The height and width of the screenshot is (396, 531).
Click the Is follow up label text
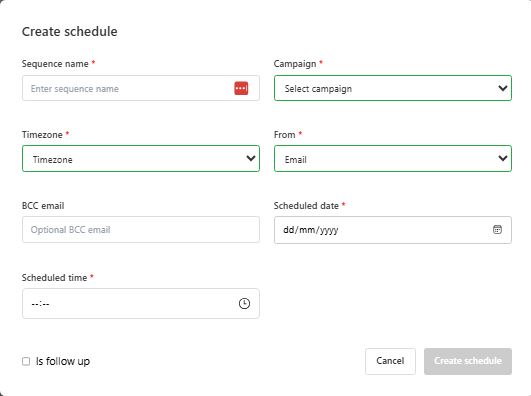(63, 361)
